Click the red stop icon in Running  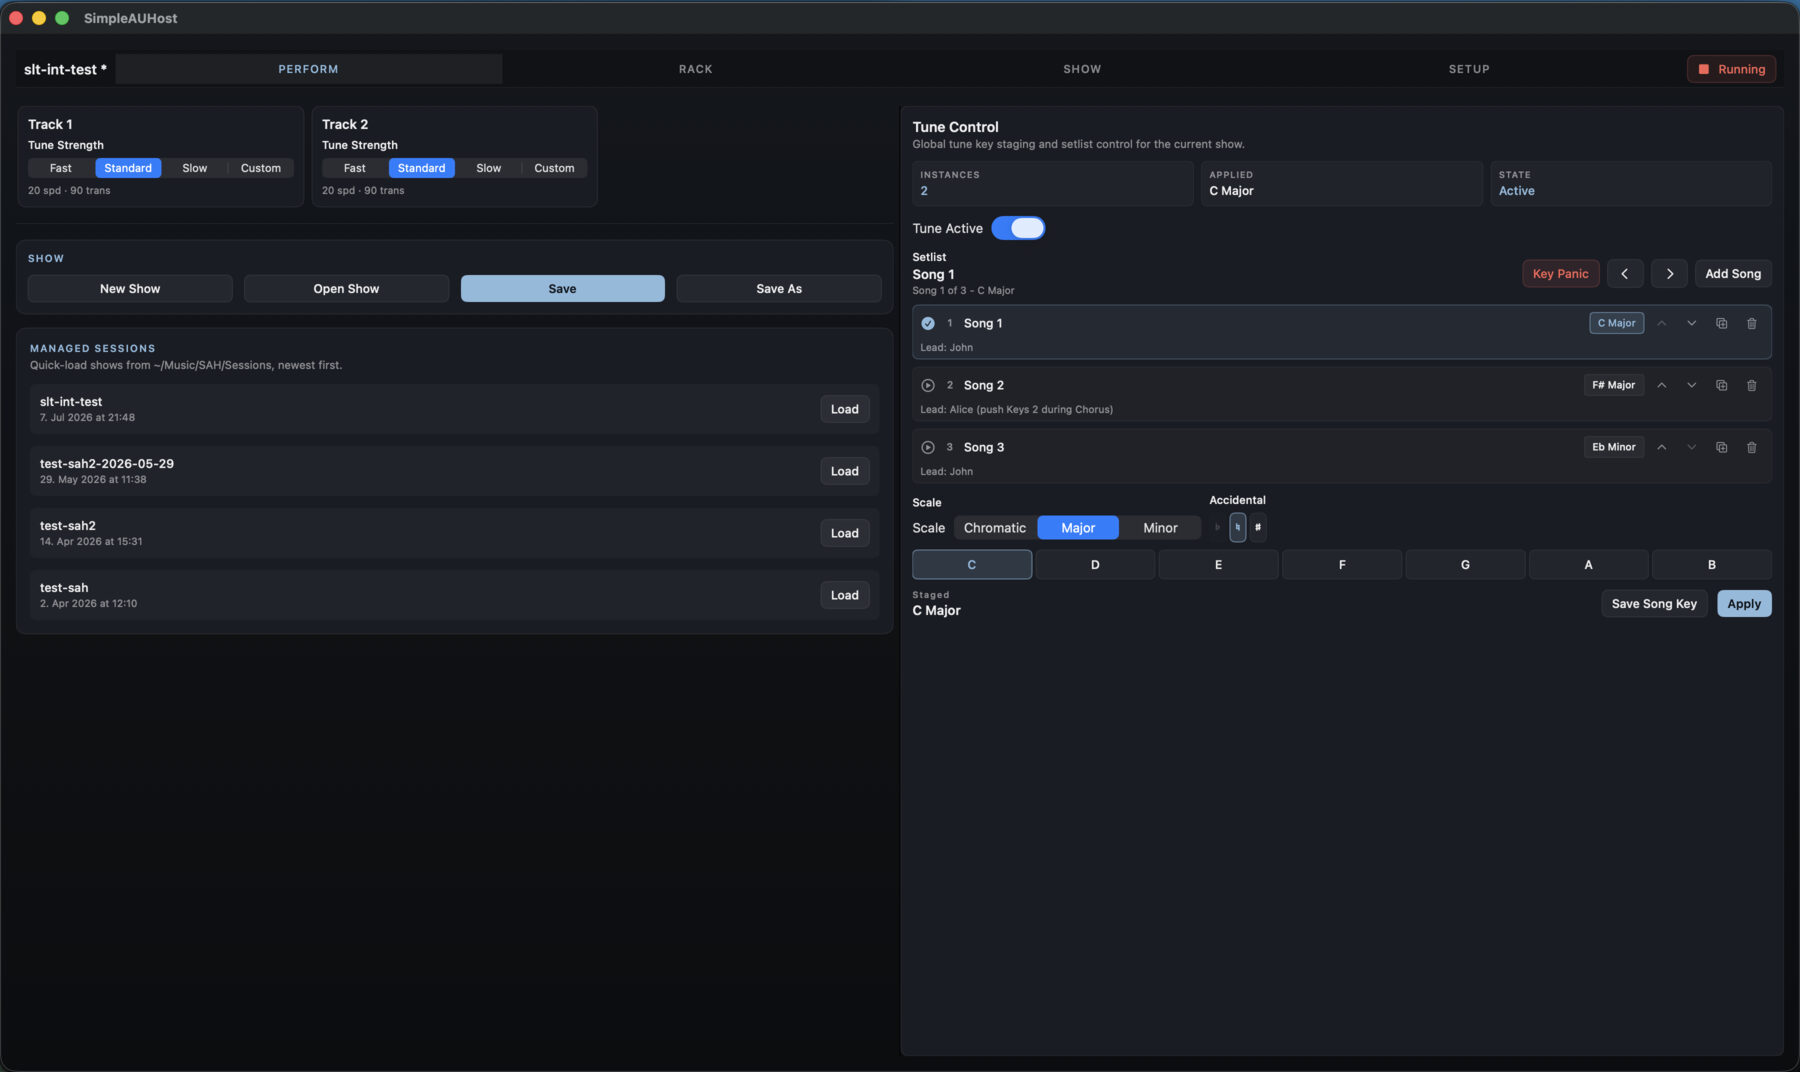click(x=1704, y=69)
